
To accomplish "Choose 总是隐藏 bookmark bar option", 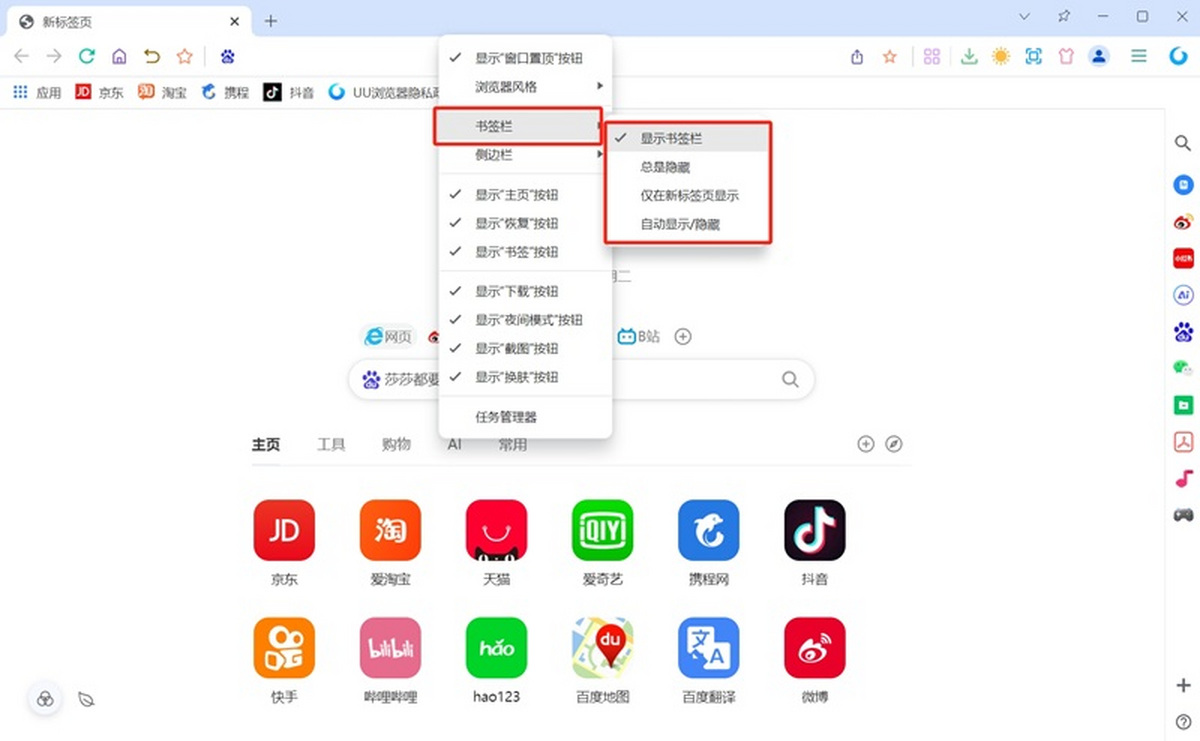I will pyautogui.click(x=688, y=167).
